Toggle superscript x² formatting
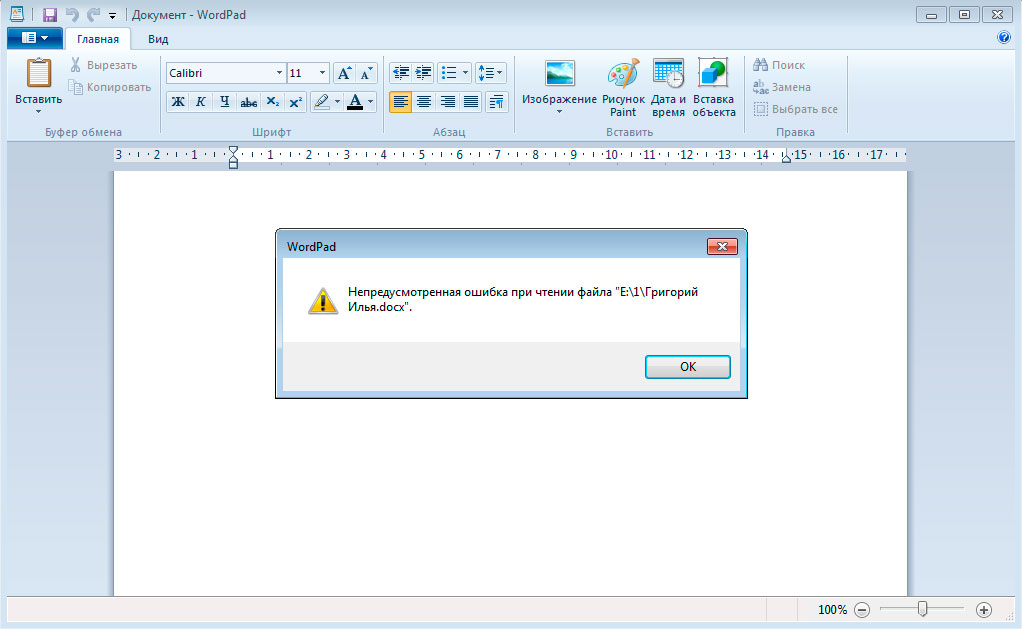The width and height of the screenshot is (1022, 629). [x=295, y=102]
